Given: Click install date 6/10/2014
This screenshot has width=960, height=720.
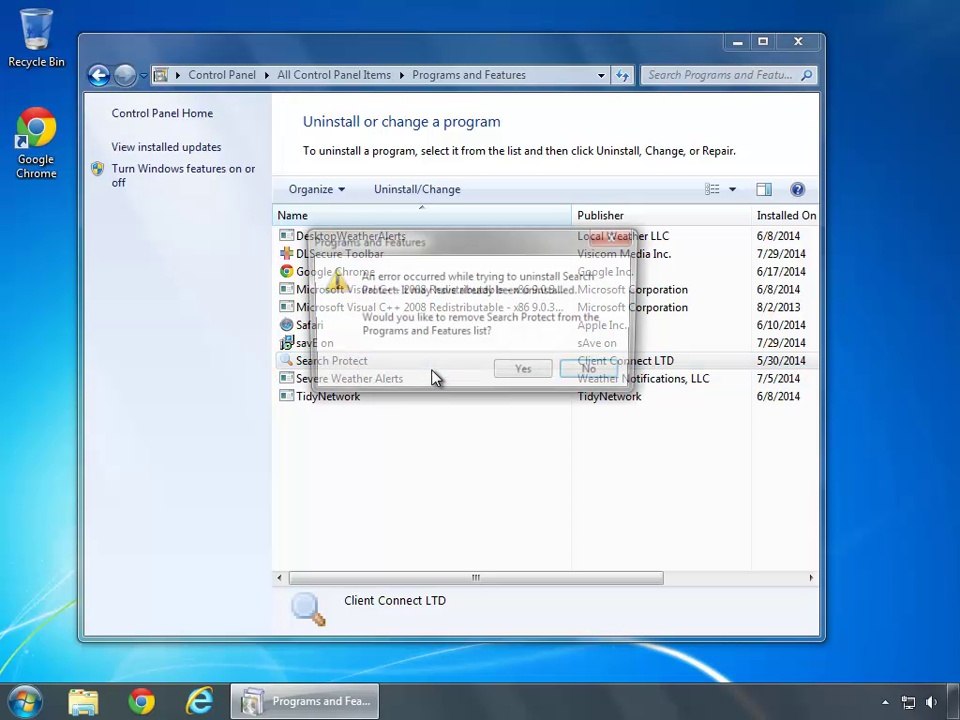Looking at the screenshot, I should coord(781,324).
